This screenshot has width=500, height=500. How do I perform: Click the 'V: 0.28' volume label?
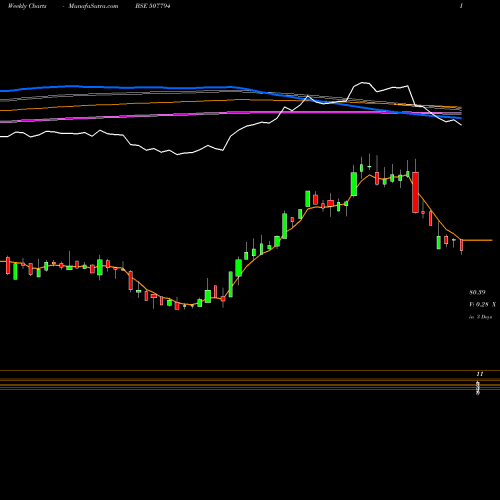point(479,304)
